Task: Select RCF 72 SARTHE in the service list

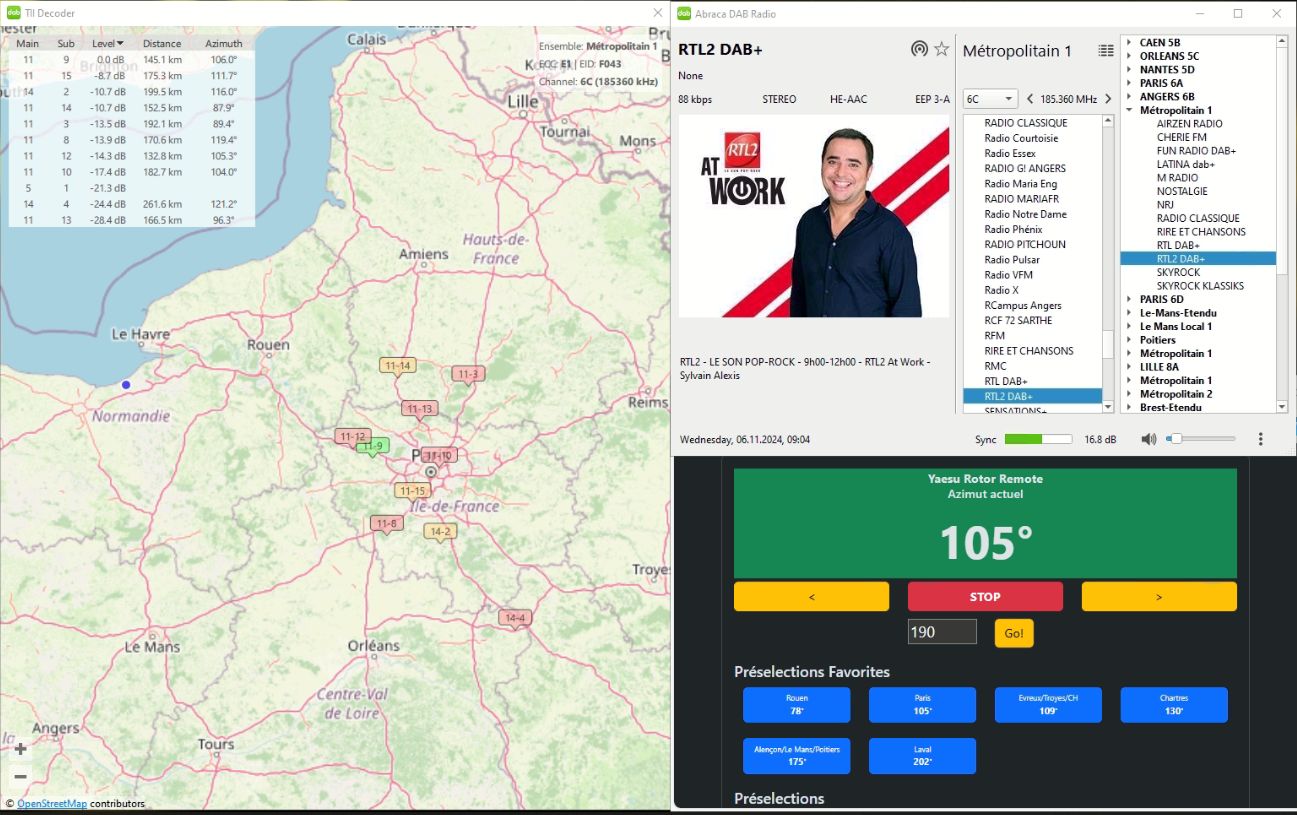Action: click(x=1018, y=321)
